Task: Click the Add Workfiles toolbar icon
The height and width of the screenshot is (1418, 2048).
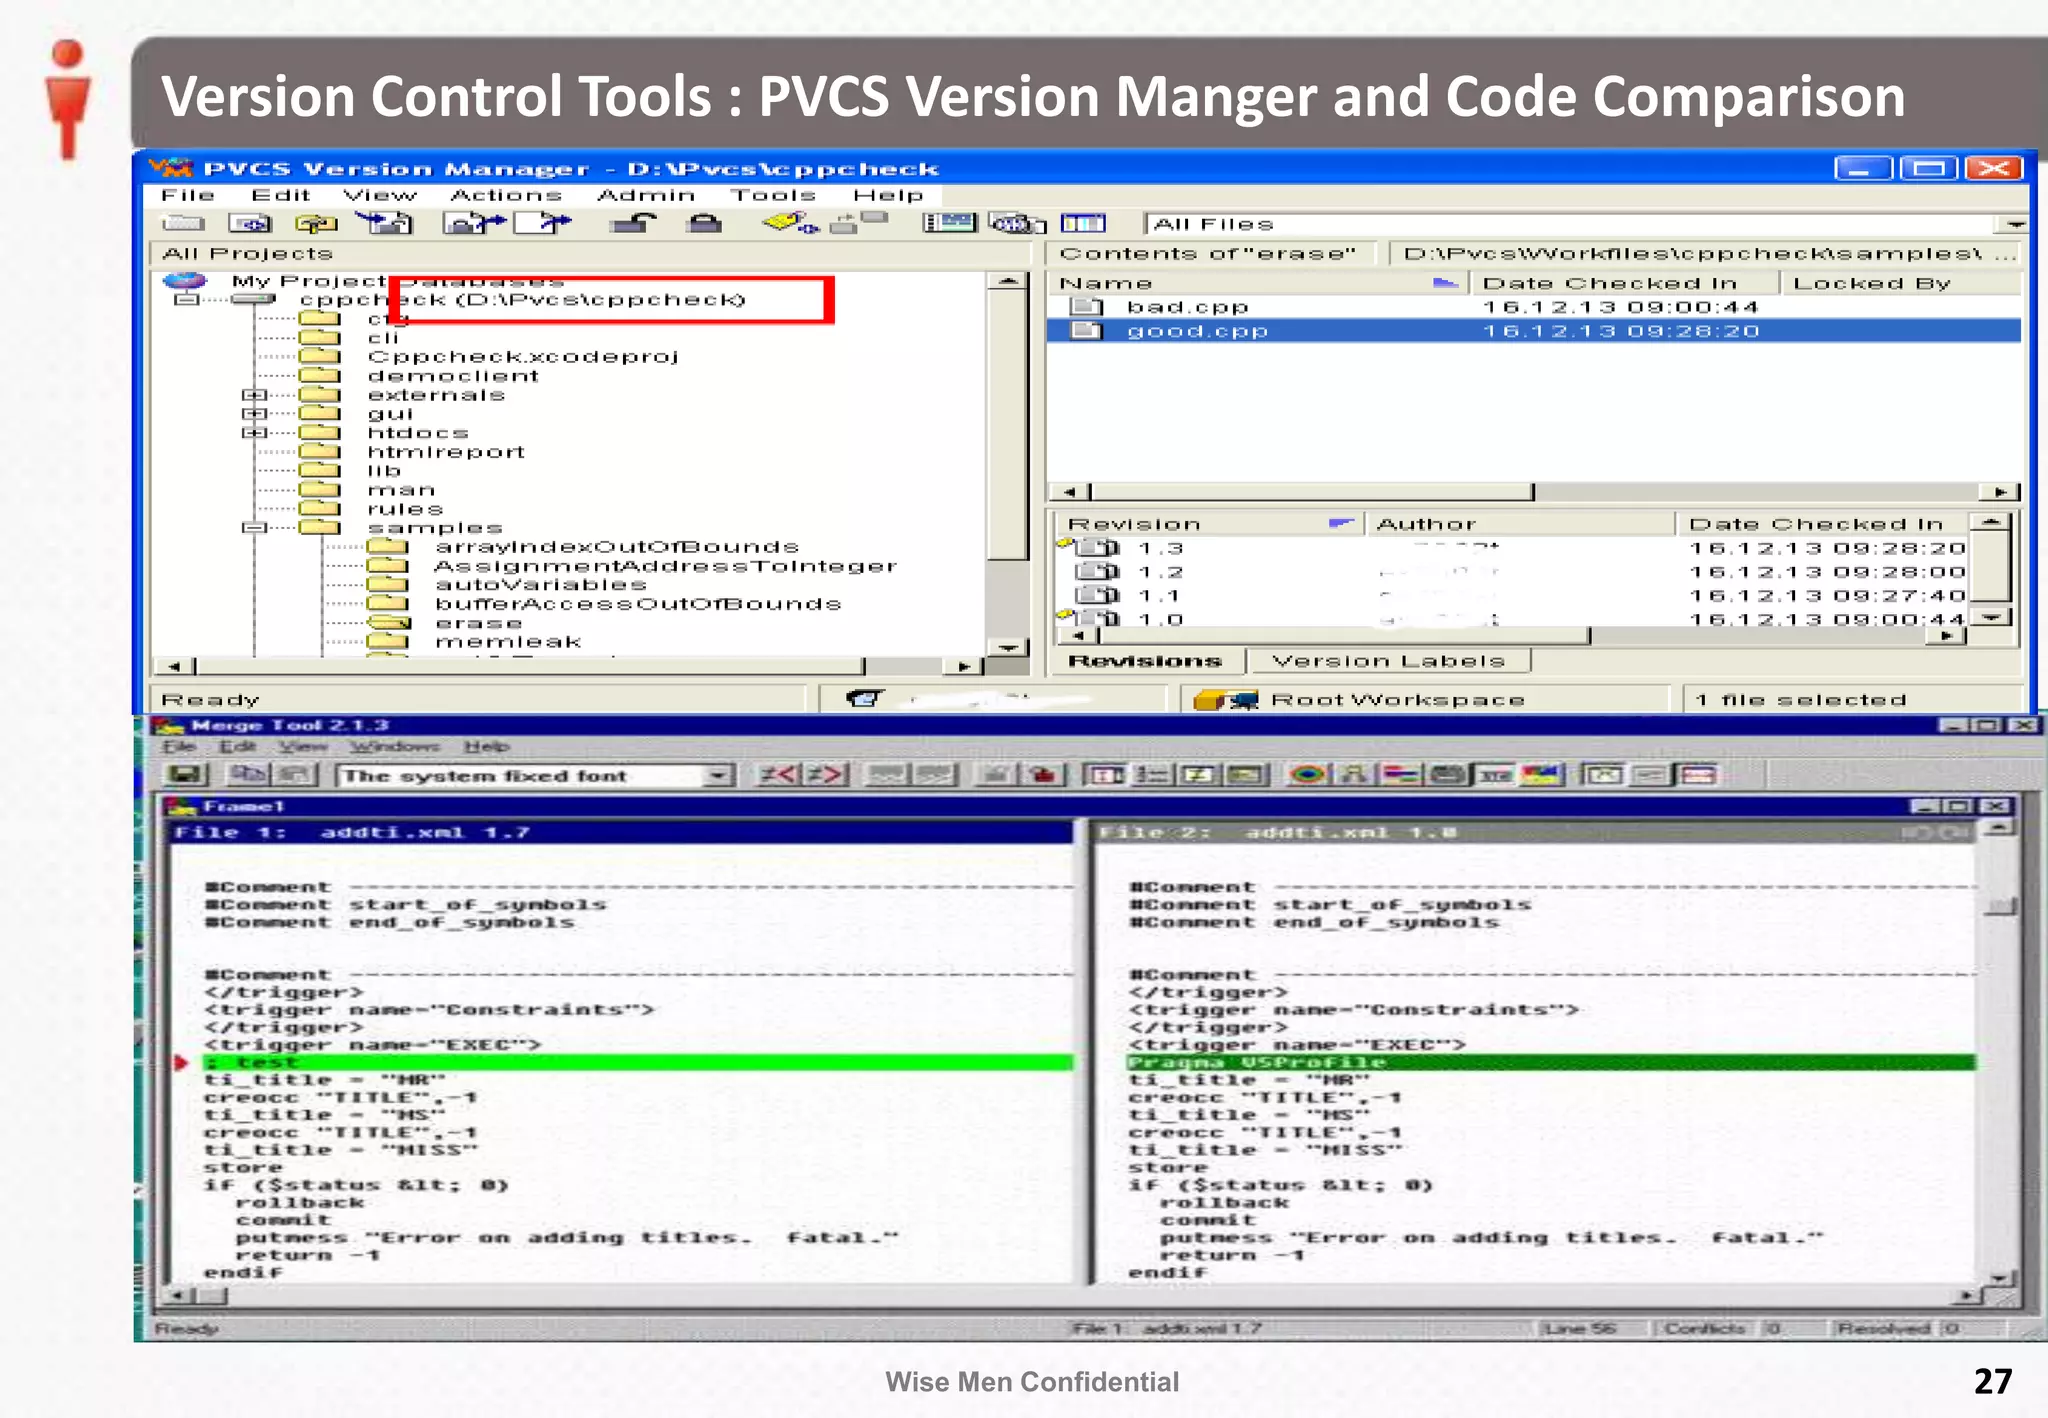Action: tap(250, 223)
